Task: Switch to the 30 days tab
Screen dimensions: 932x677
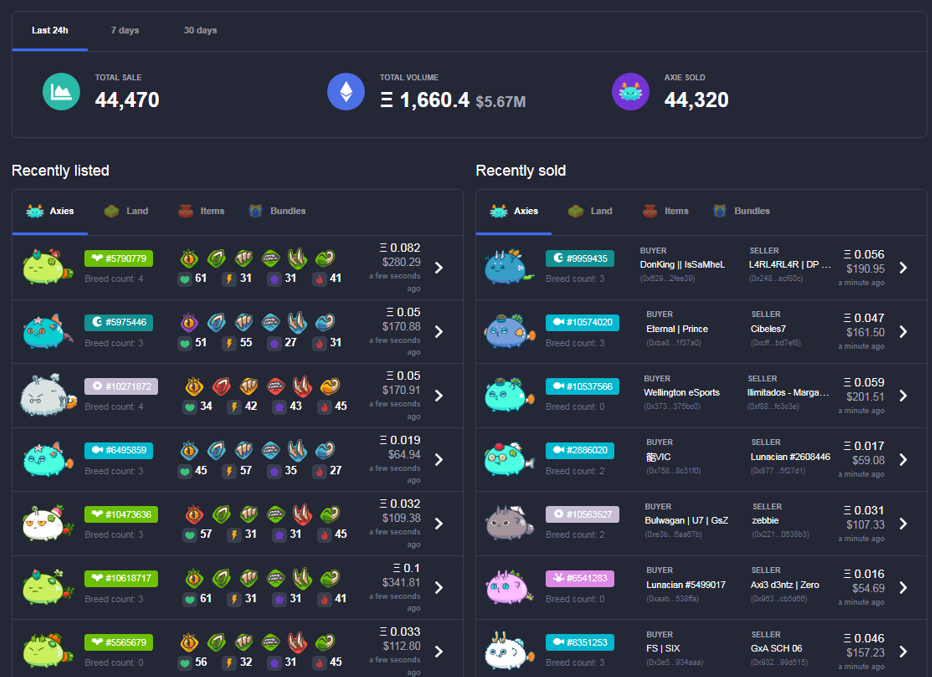Action: 200,30
